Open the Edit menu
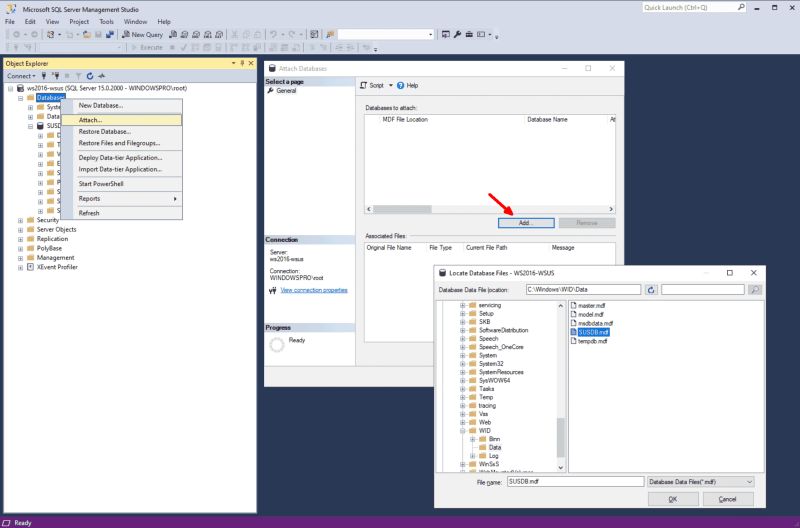The image size is (800, 528). pos(30,21)
